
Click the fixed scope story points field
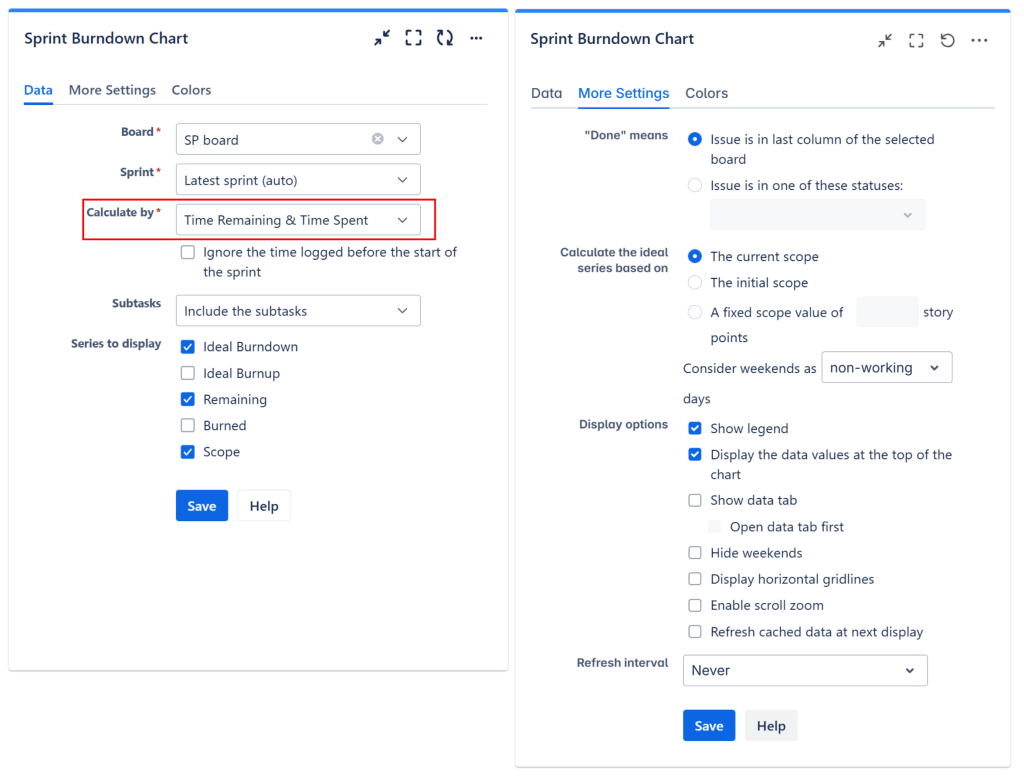pyautogui.click(x=887, y=312)
